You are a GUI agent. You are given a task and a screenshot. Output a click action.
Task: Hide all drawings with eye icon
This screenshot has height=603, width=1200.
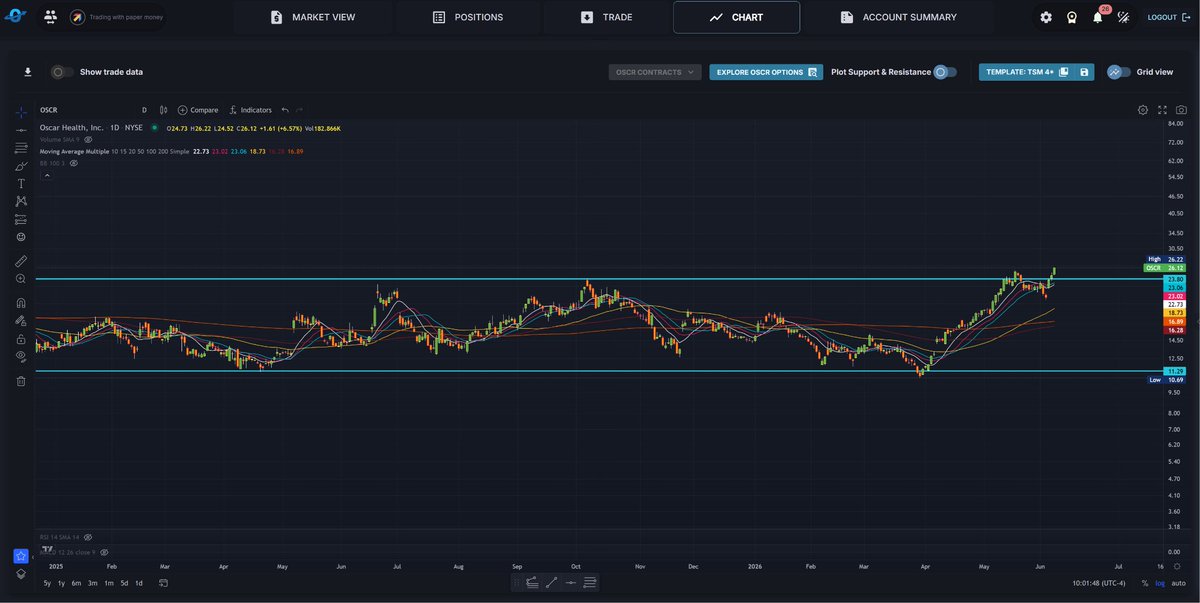[21, 356]
